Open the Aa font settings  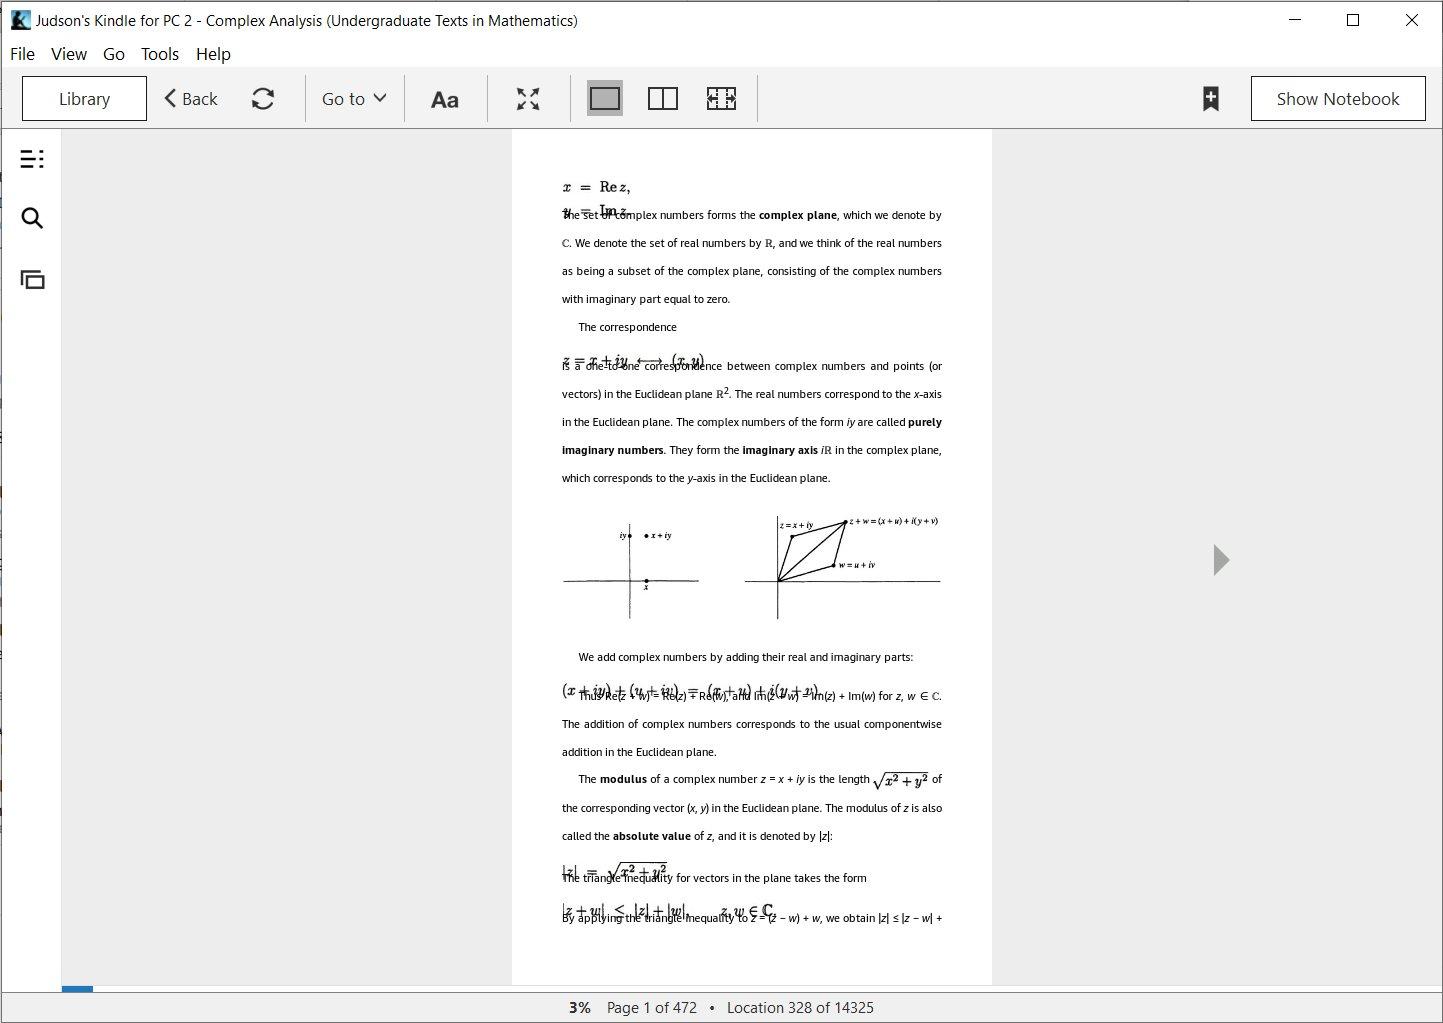click(444, 98)
